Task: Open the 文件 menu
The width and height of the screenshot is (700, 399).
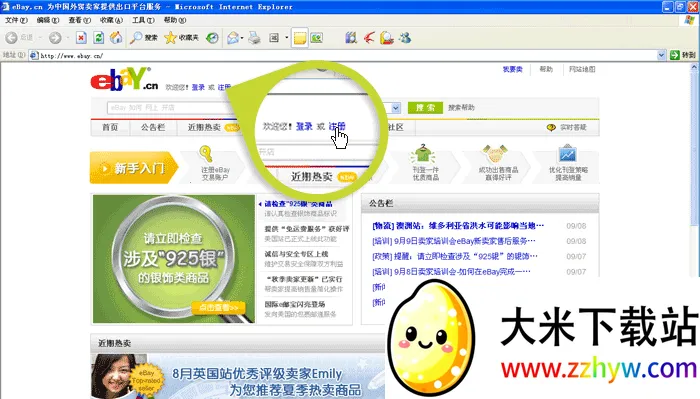Action: [x=17, y=20]
